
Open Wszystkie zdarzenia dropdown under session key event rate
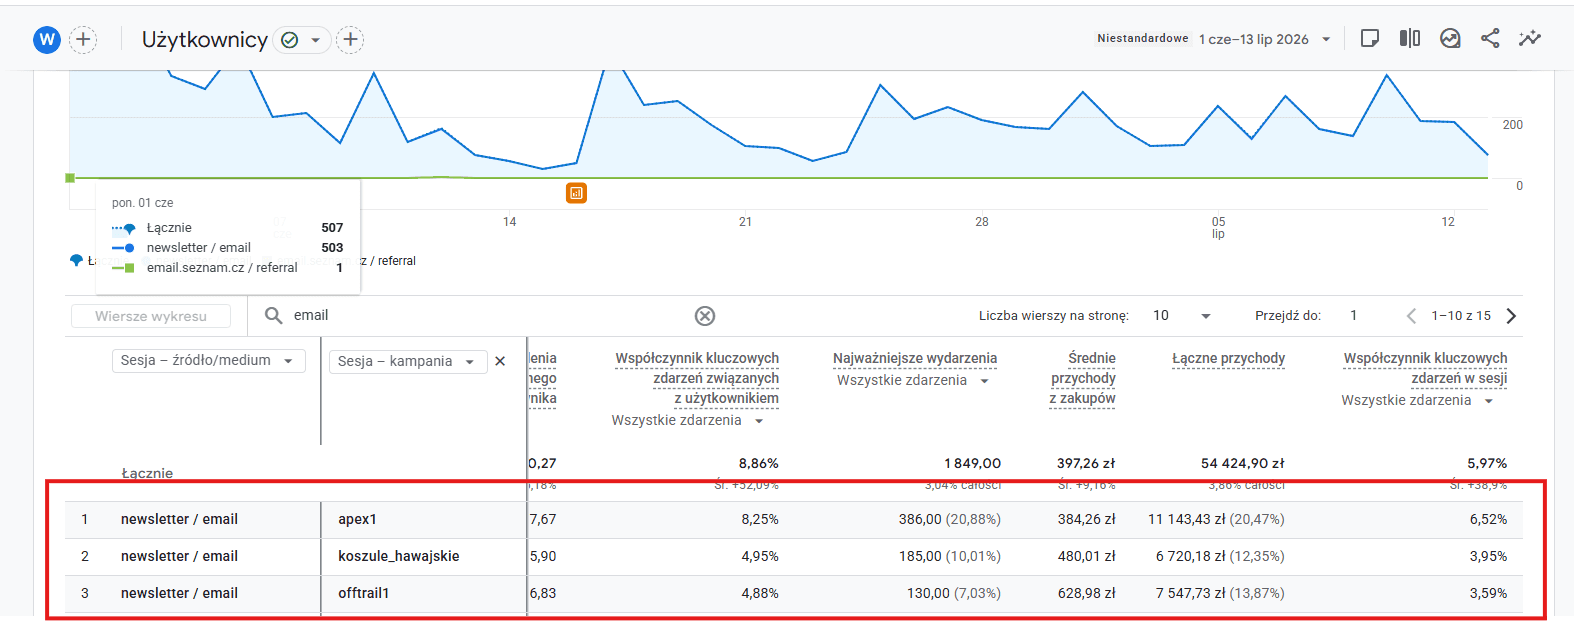click(1417, 400)
